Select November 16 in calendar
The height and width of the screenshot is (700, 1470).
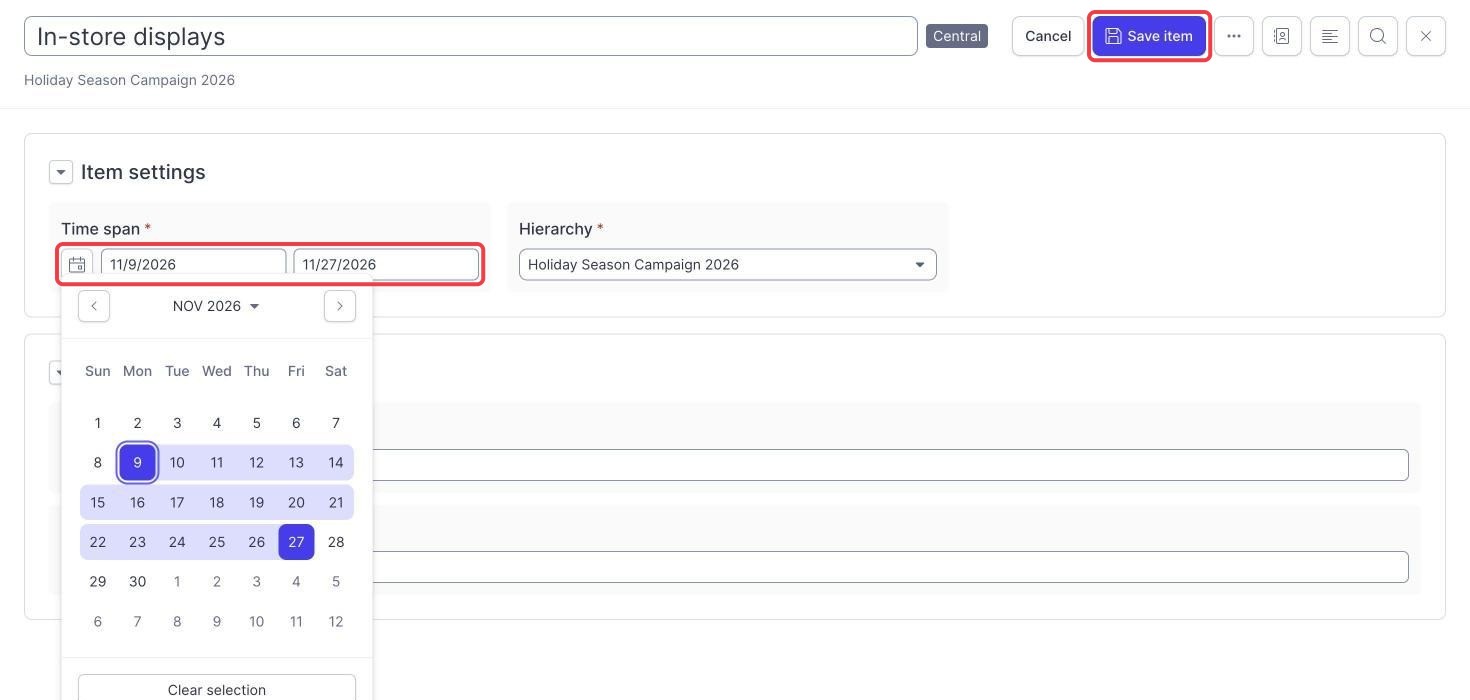point(137,502)
